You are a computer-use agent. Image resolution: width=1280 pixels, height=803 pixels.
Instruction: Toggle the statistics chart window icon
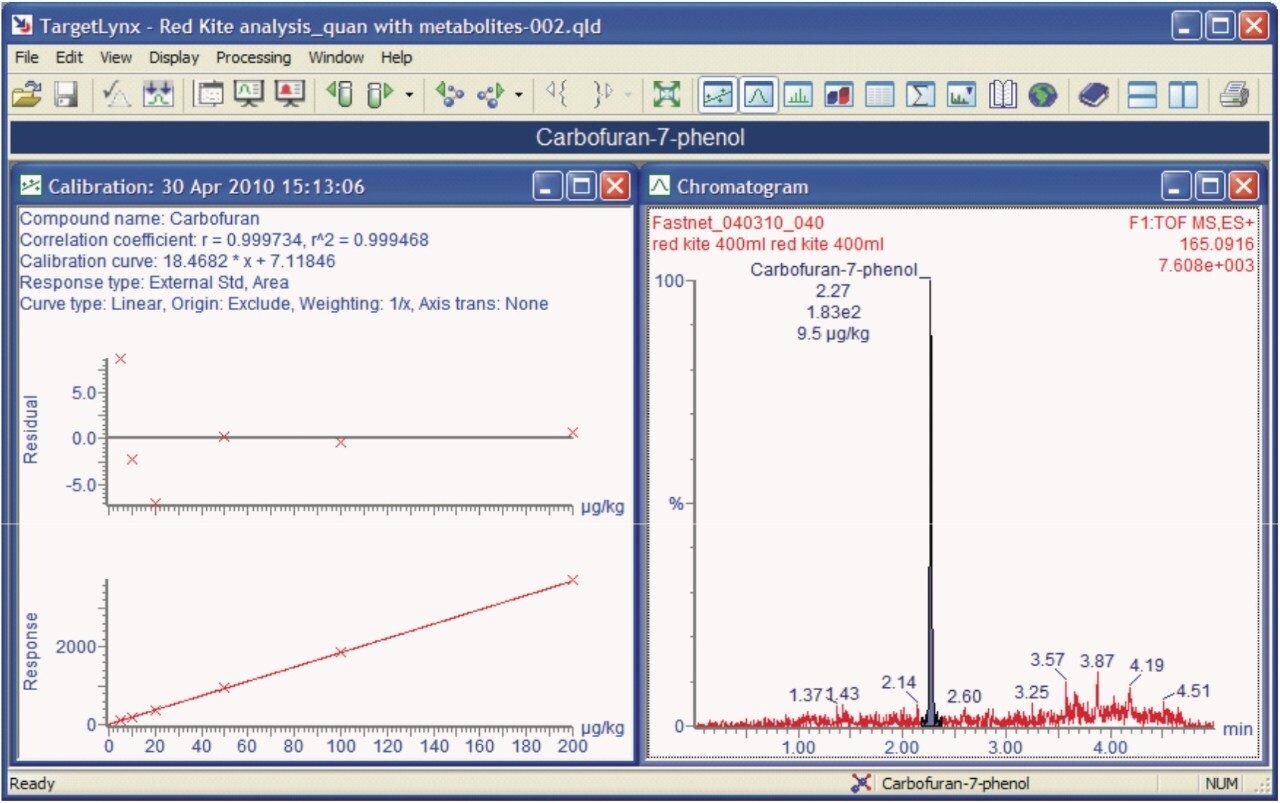pyautogui.click(x=960, y=95)
